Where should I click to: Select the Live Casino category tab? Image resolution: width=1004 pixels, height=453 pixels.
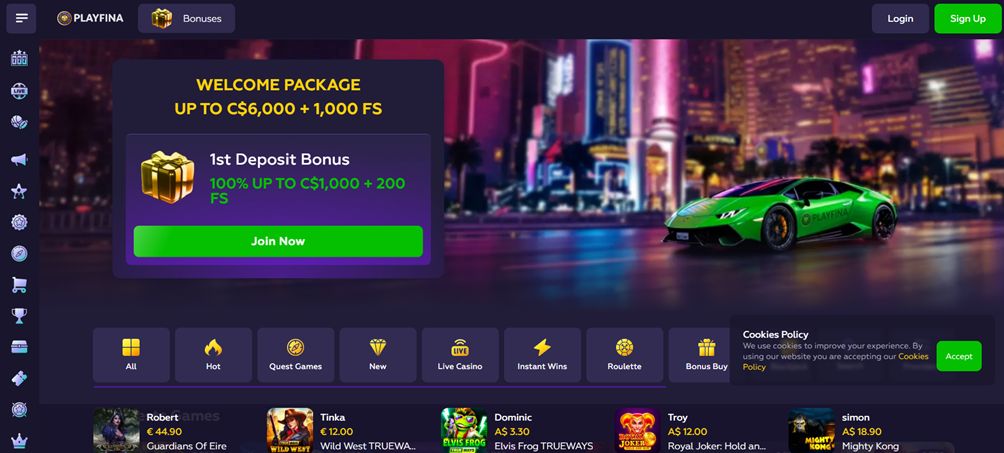point(460,355)
